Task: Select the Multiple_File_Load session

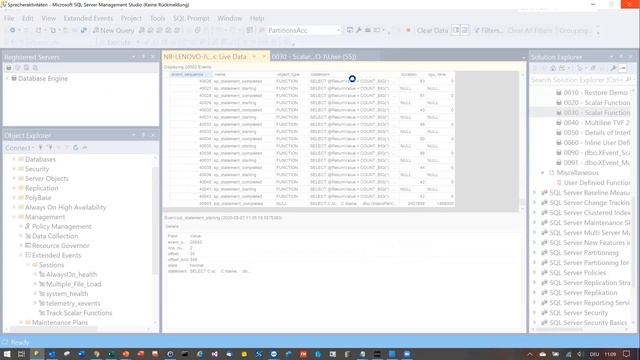Action: tap(73, 284)
